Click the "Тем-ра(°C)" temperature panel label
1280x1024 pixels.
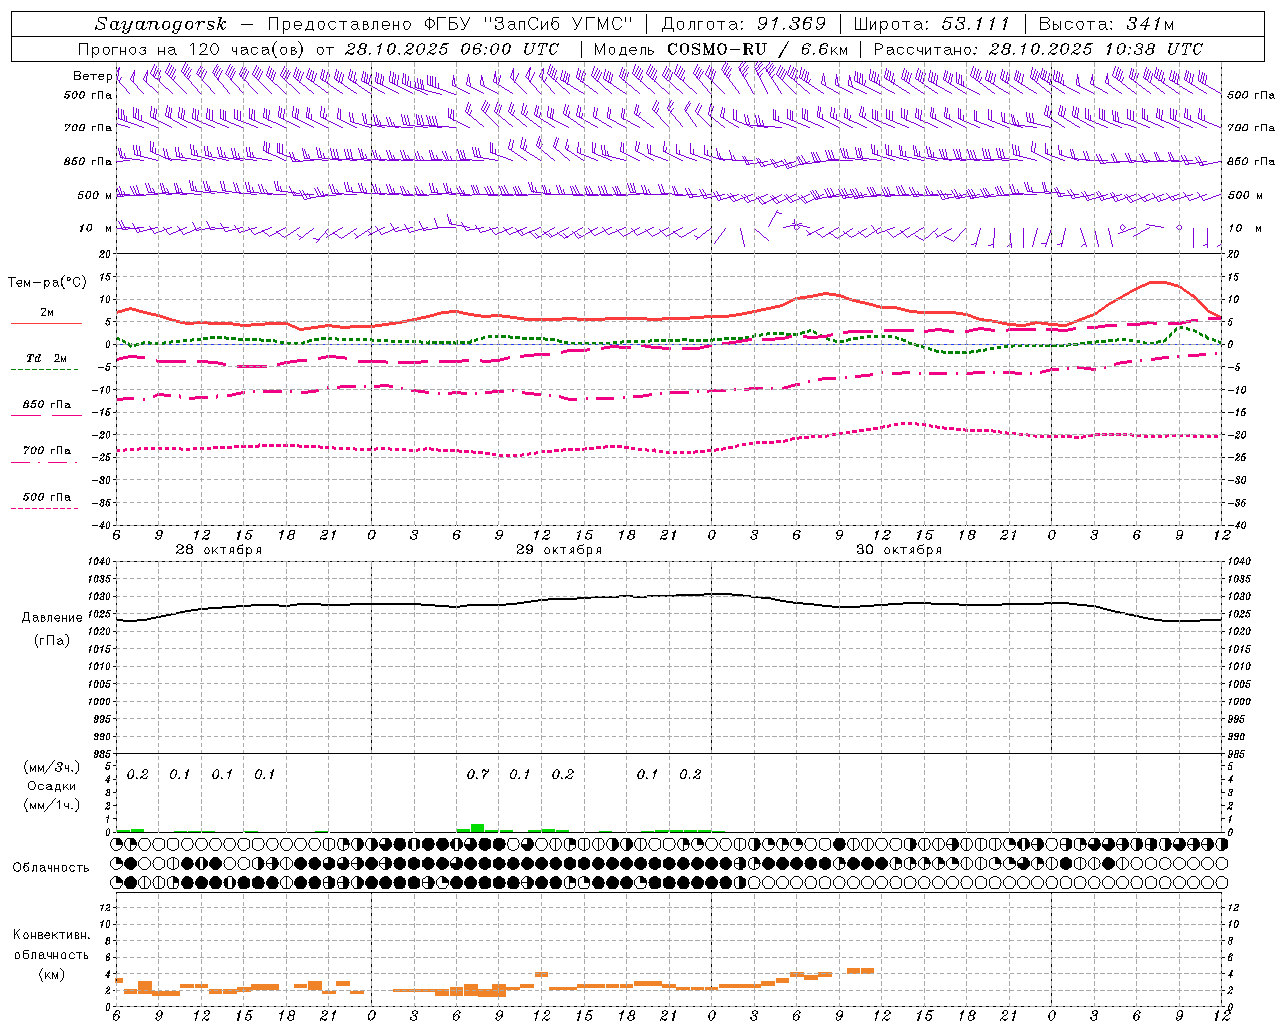click(47, 283)
